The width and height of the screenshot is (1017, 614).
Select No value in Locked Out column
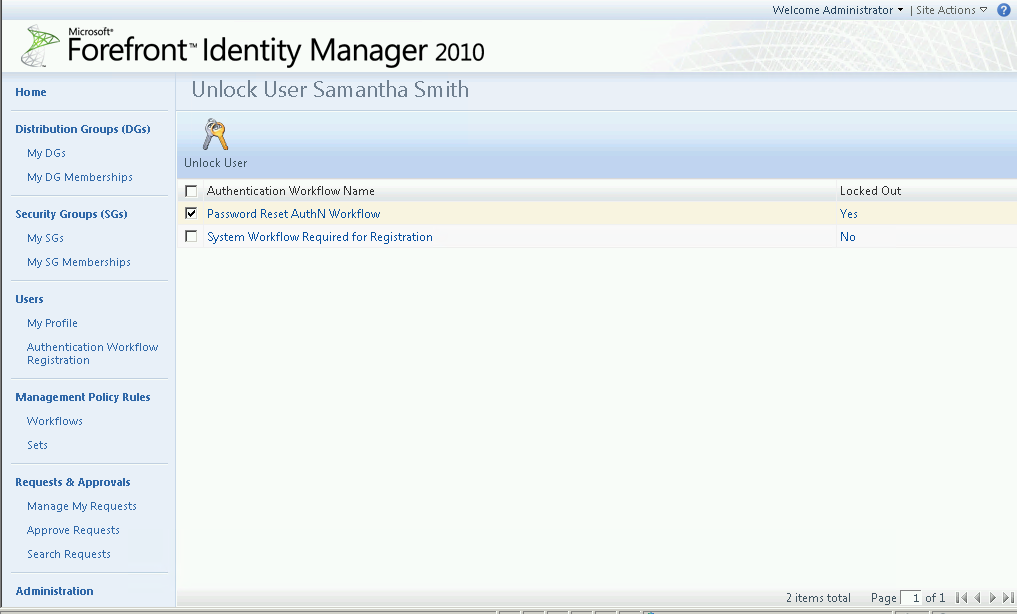(848, 237)
